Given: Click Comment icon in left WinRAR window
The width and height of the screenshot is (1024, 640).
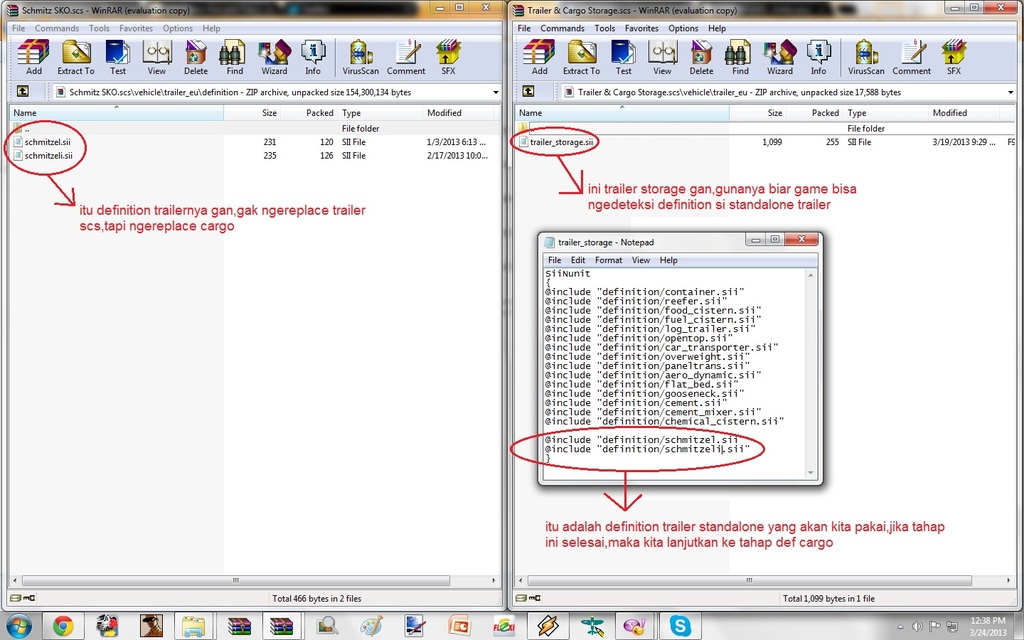Looking at the screenshot, I should (x=406, y=57).
